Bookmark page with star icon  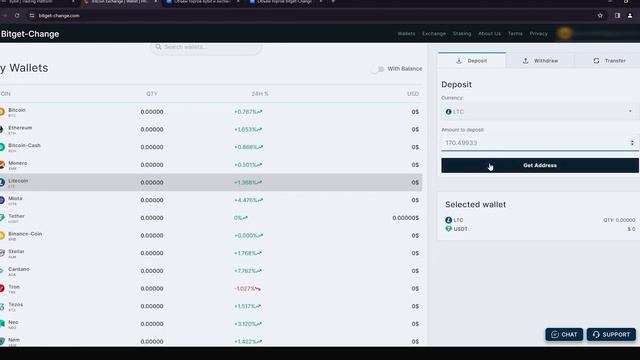point(600,16)
